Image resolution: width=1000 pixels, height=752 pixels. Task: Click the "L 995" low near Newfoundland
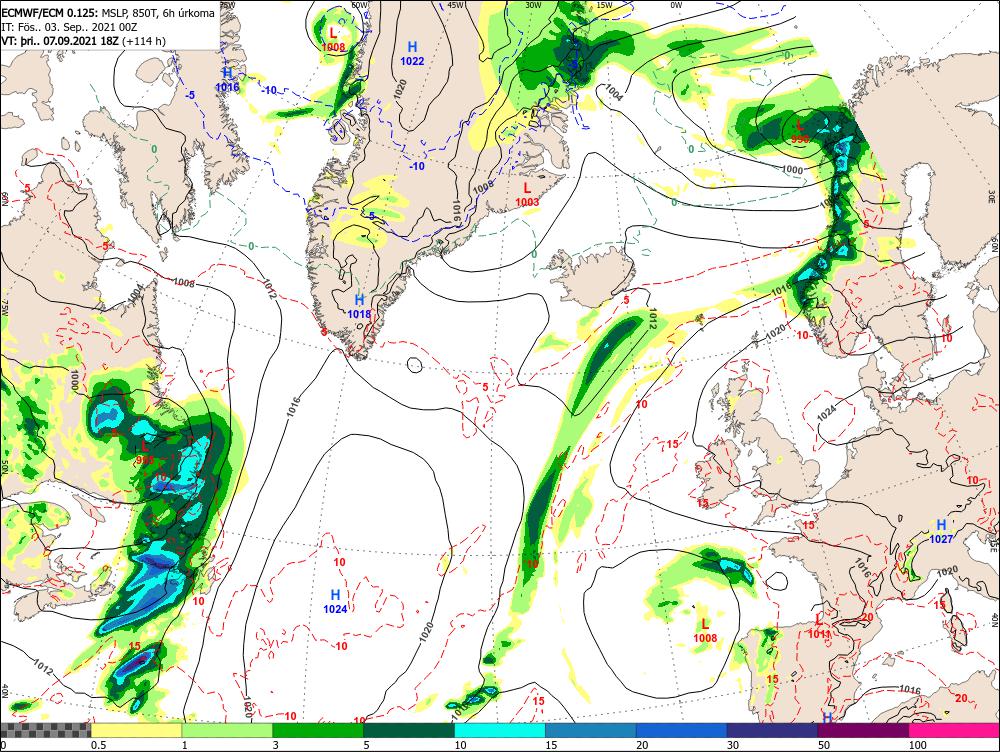tap(145, 452)
